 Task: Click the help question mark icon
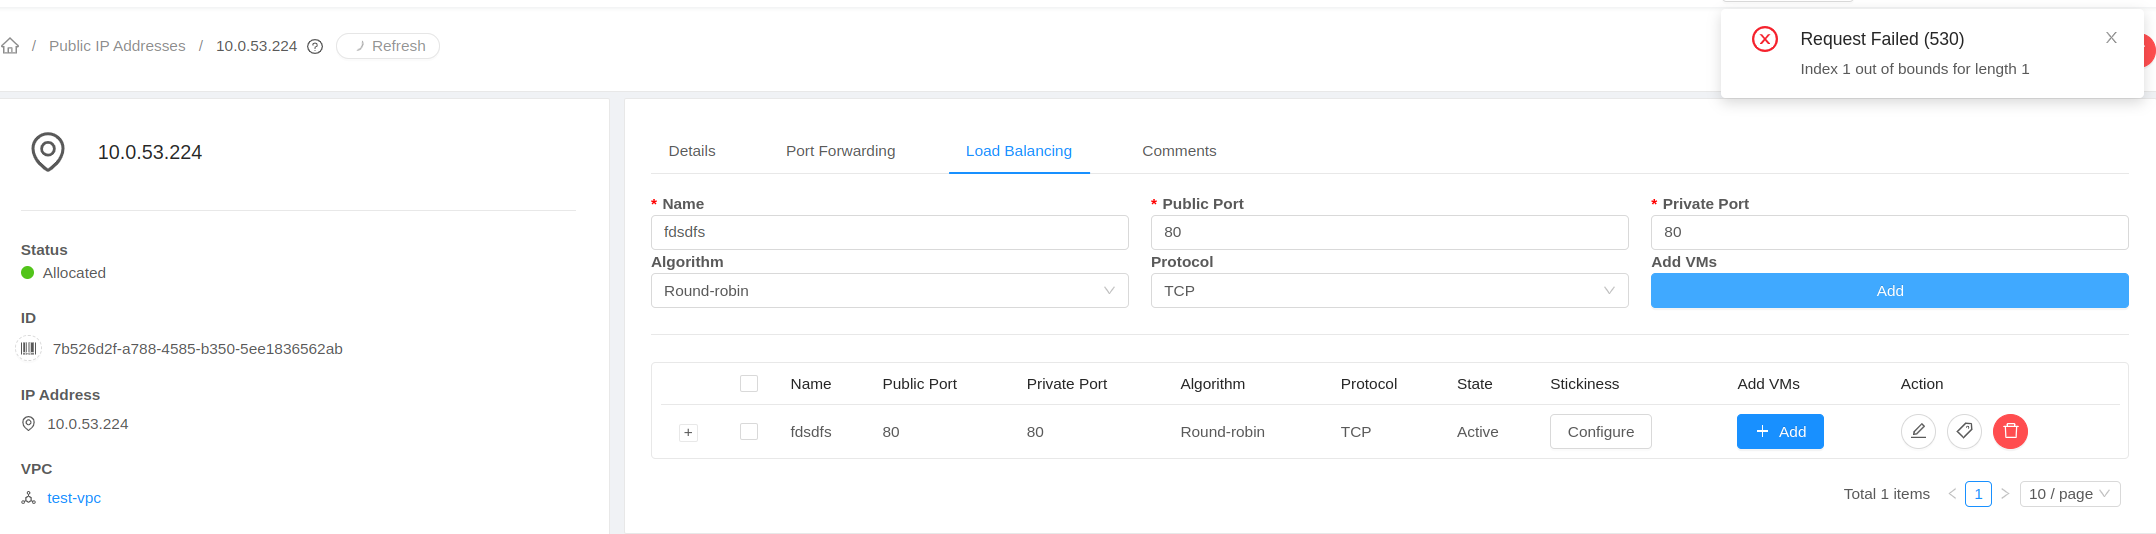point(315,46)
